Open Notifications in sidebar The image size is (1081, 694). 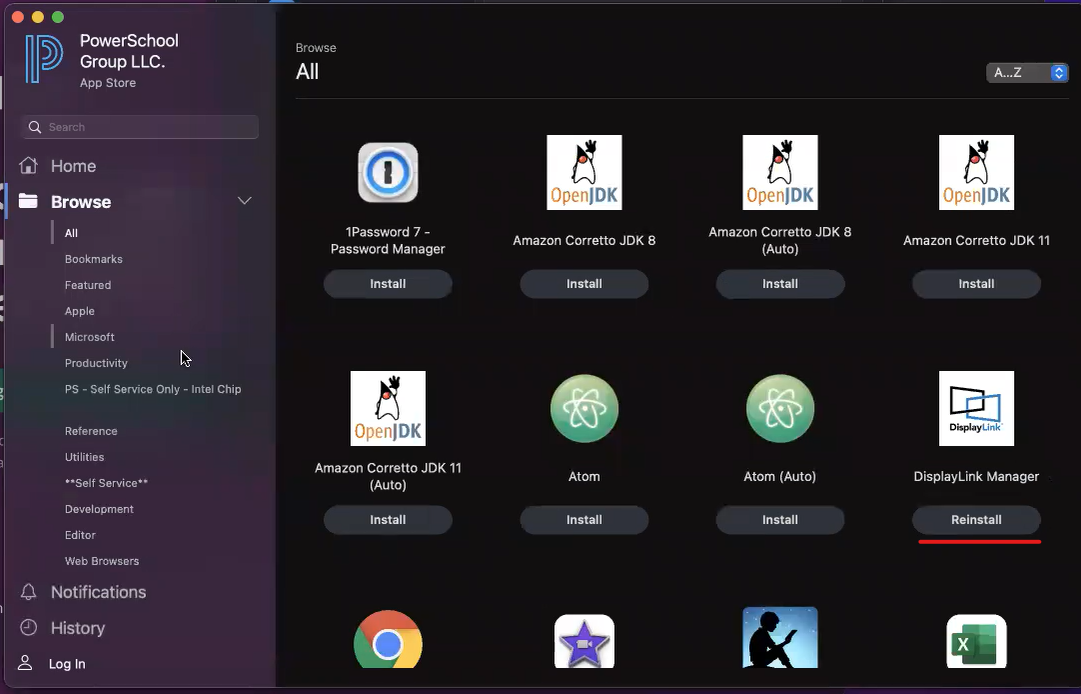(x=99, y=592)
